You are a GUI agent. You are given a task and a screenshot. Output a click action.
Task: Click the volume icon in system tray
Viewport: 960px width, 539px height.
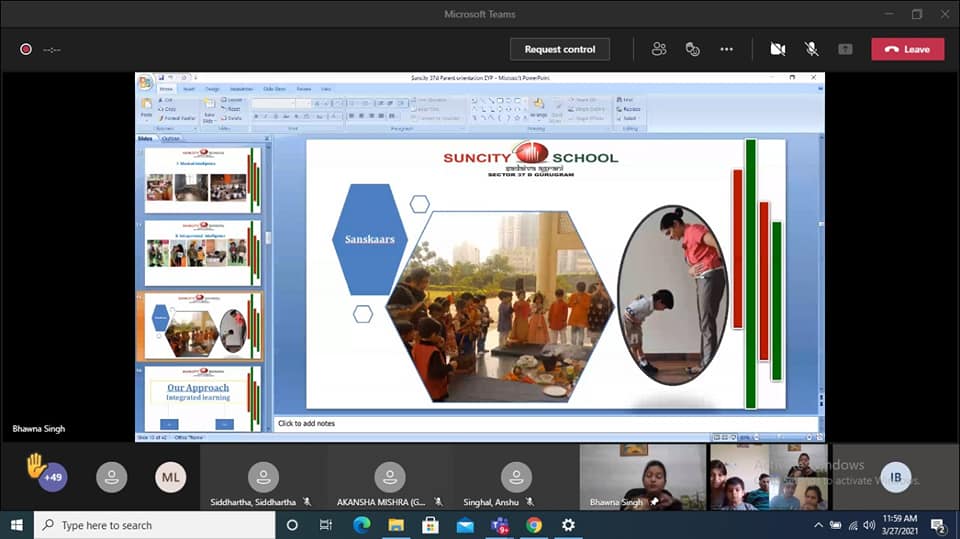869,525
